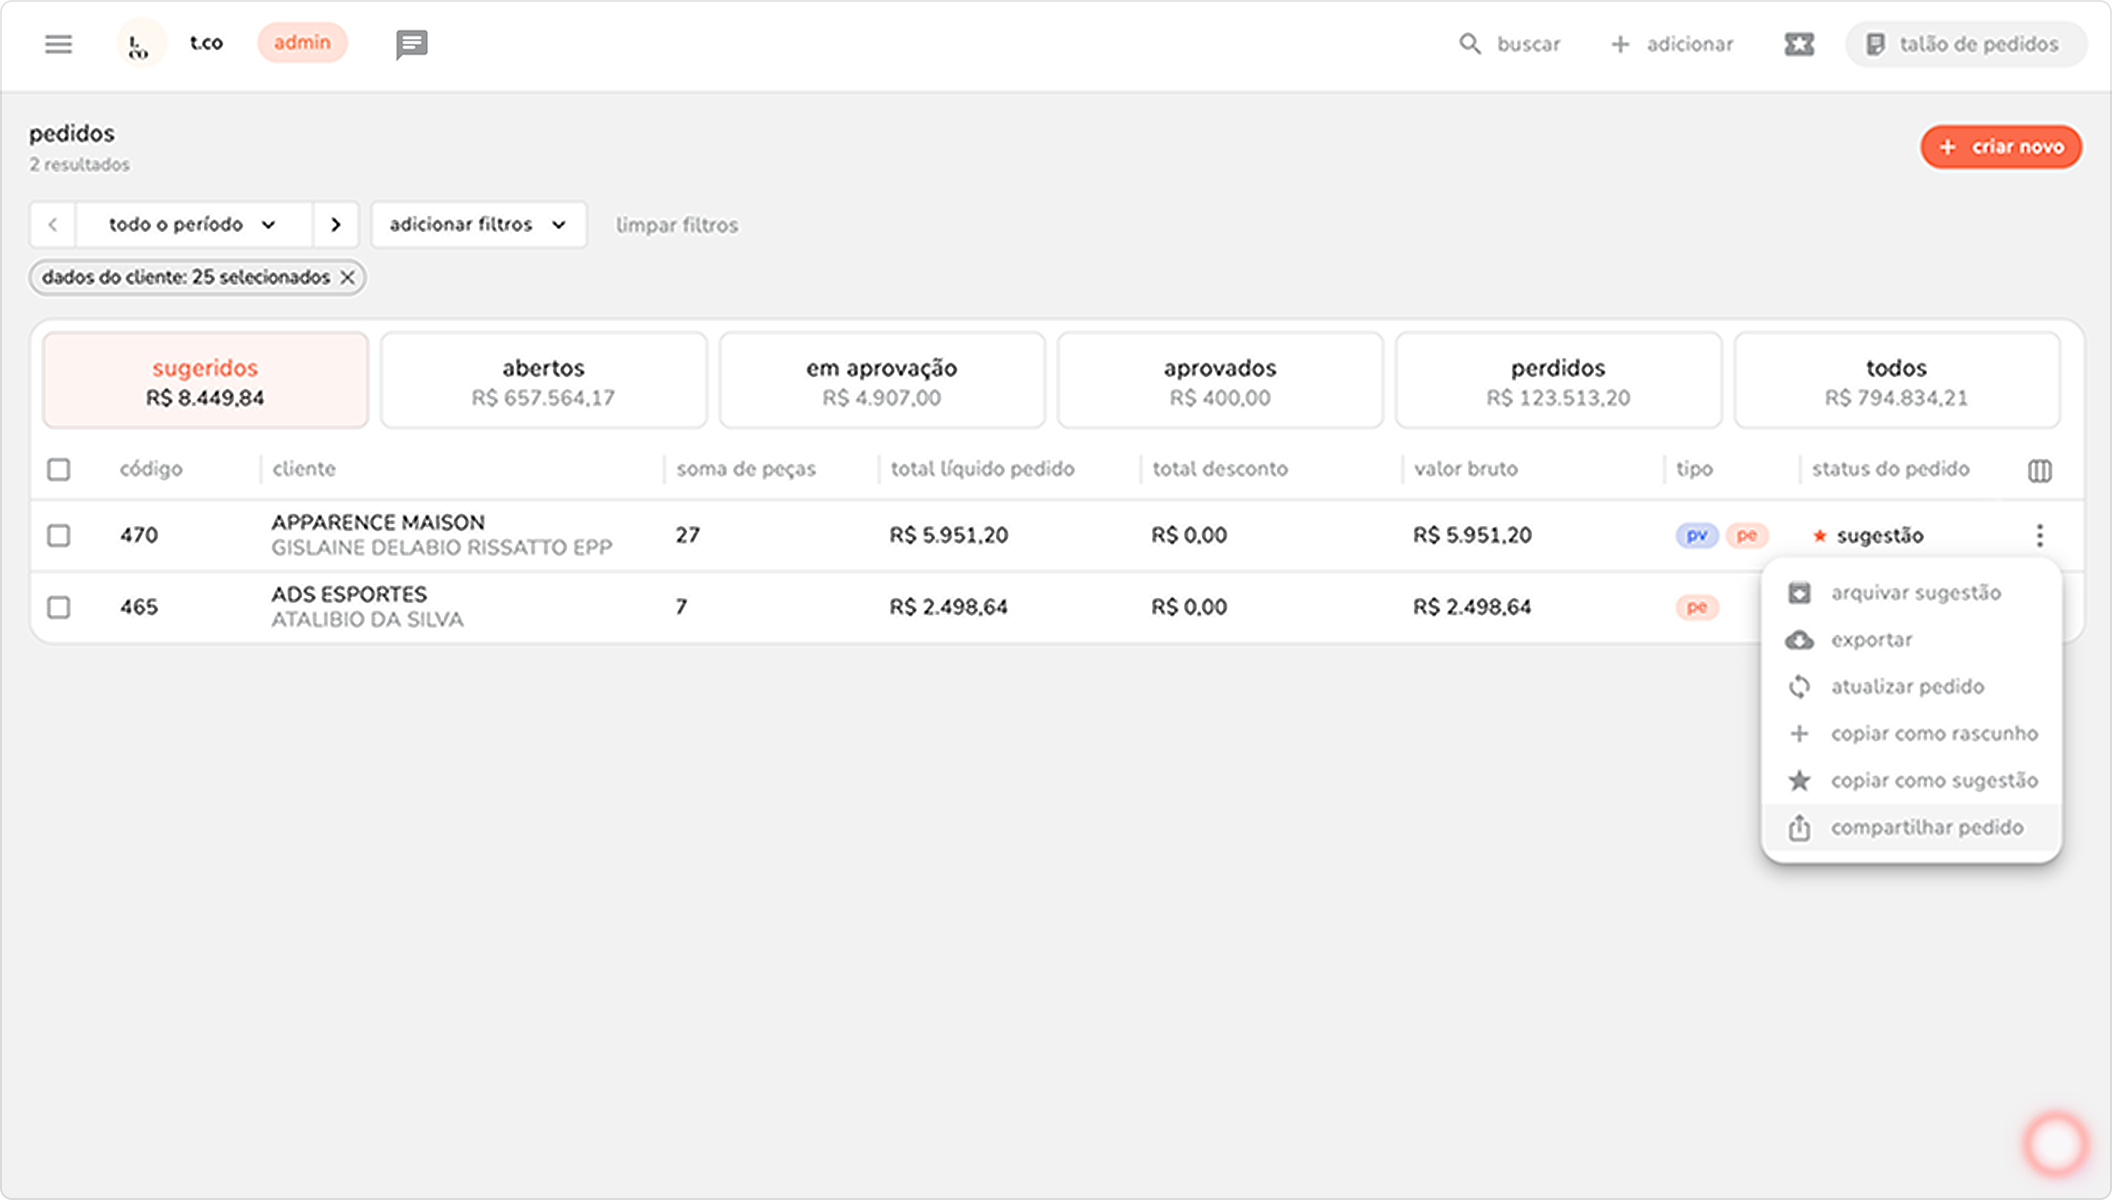Screen dimensions: 2112x1200
Task: Click the ticket coupon icon
Action: pyautogui.click(x=1798, y=44)
